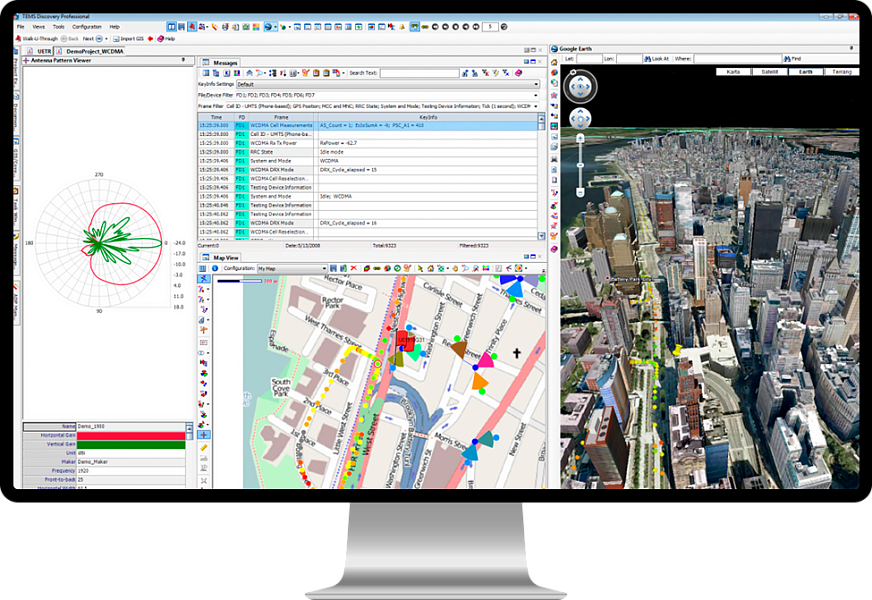Image resolution: width=872 pixels, height=600 pixels.
Task: Switch Google Earth to Satellit view
Action: 769,70
